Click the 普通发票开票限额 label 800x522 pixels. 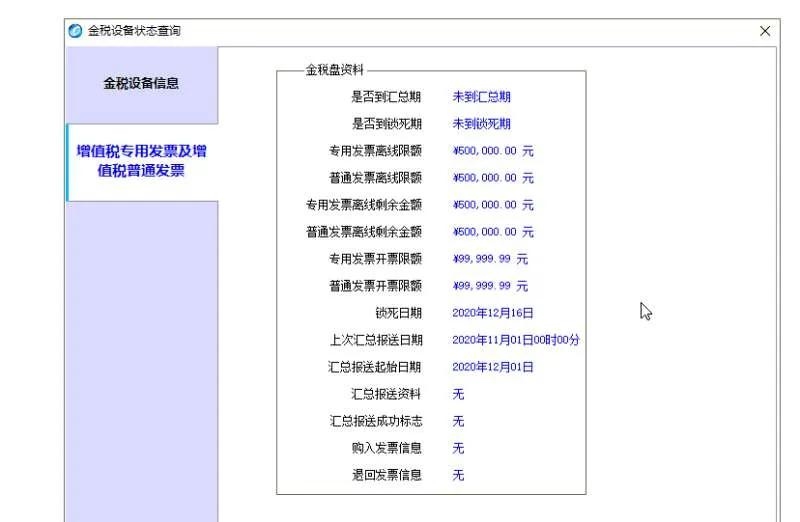(x=376, y=286)
